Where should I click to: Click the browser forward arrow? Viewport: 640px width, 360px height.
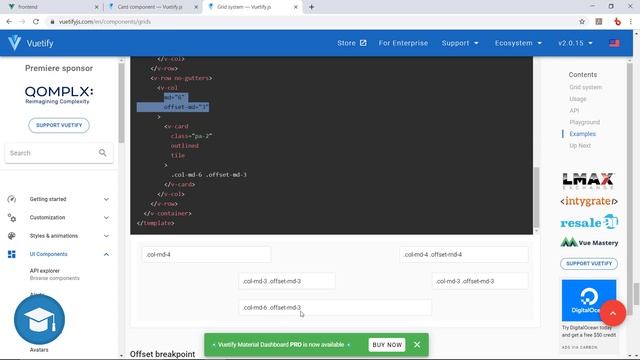point(22,22)
